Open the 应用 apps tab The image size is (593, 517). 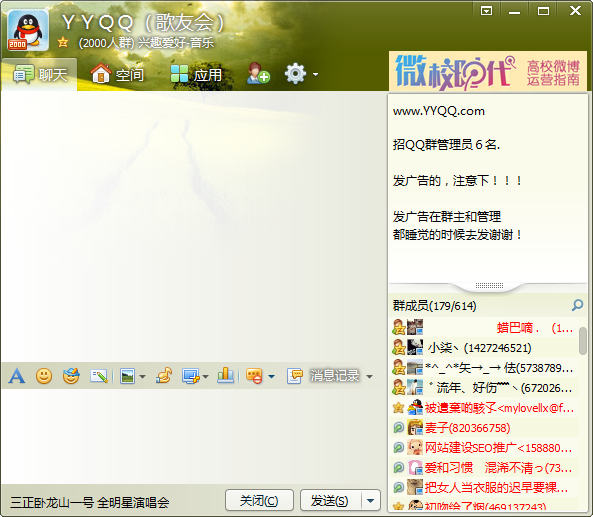(x=196, y=74)
